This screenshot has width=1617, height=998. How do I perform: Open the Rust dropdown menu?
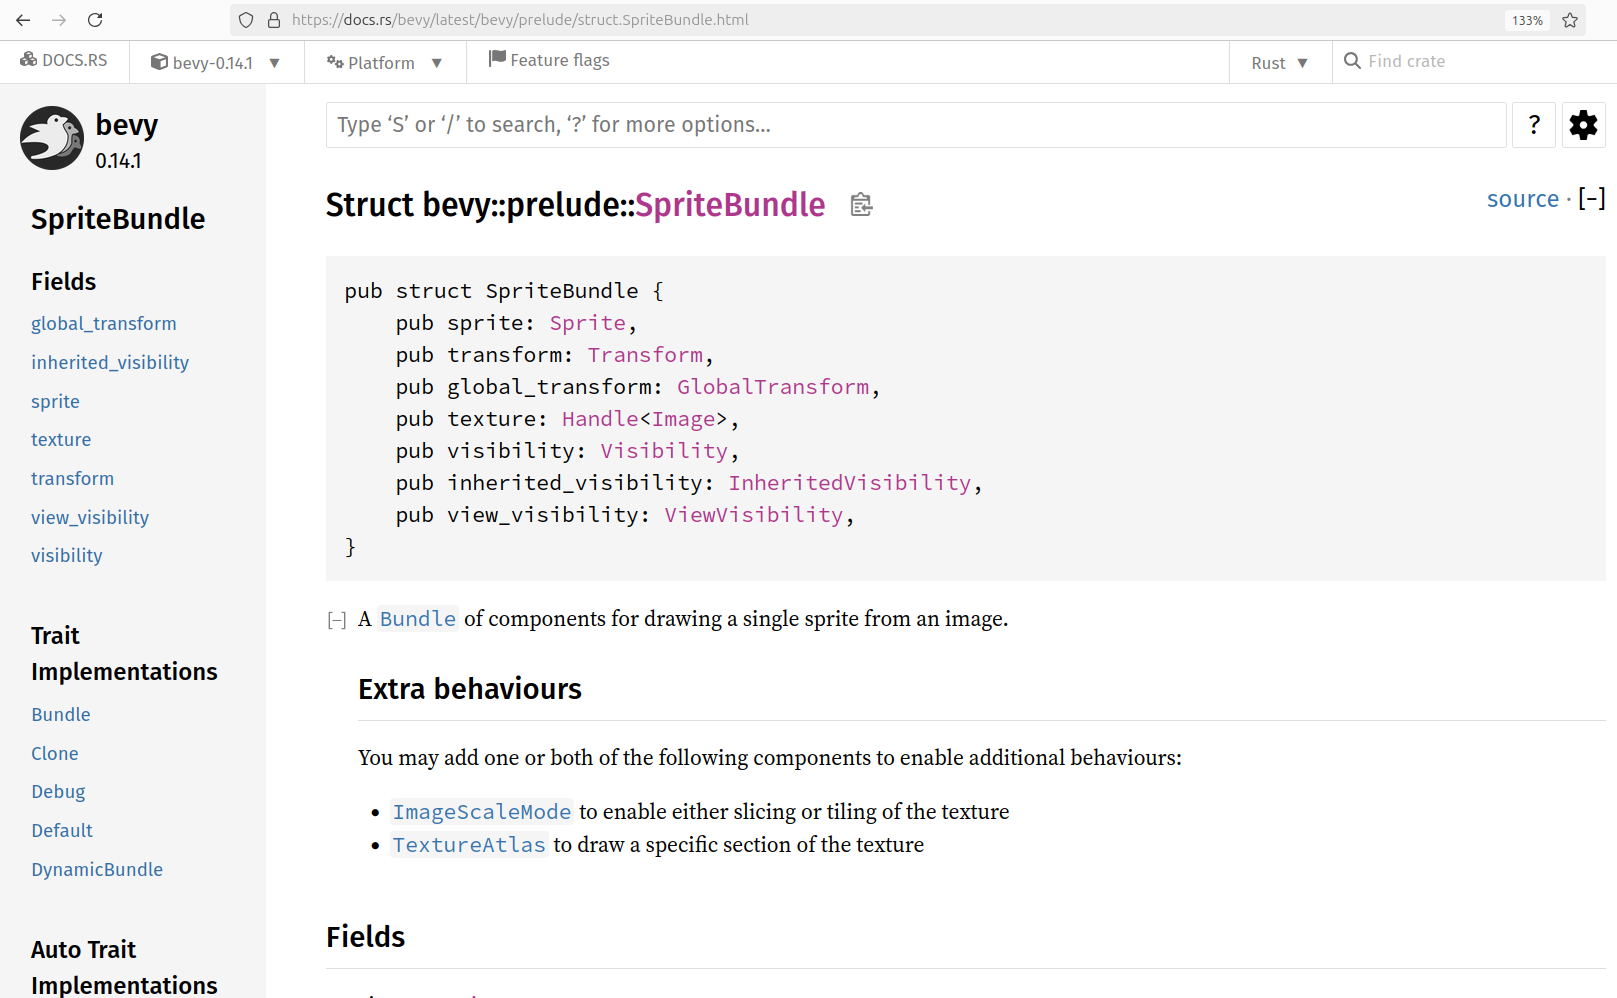point(1280,62)
